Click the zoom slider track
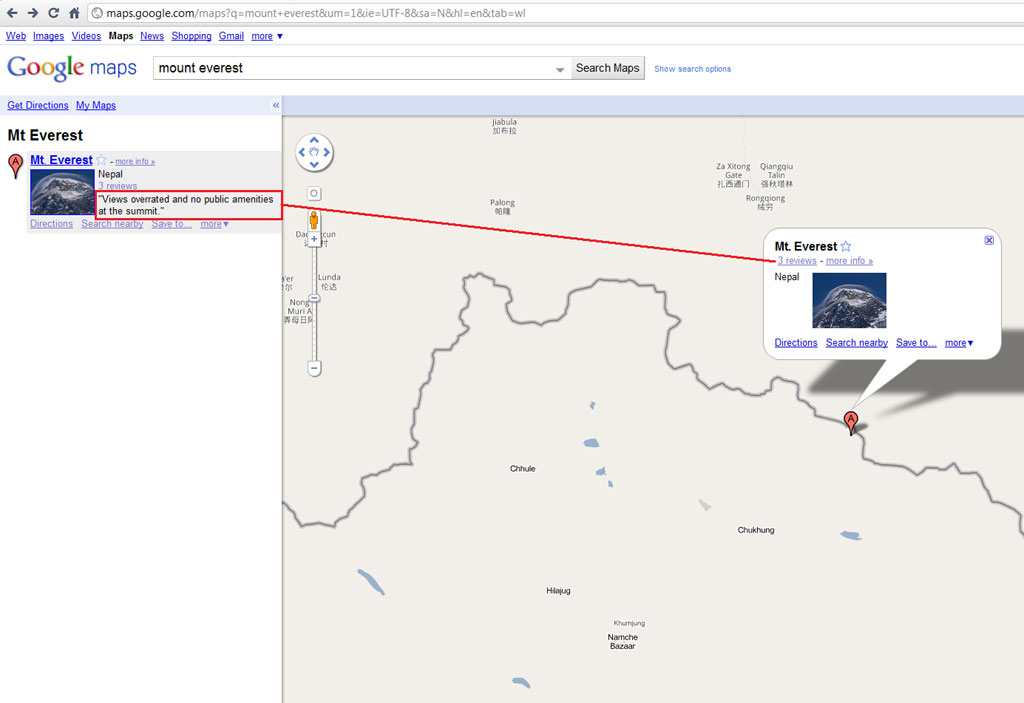This screenshot has width=1024, height=703. tap(314, 327)
